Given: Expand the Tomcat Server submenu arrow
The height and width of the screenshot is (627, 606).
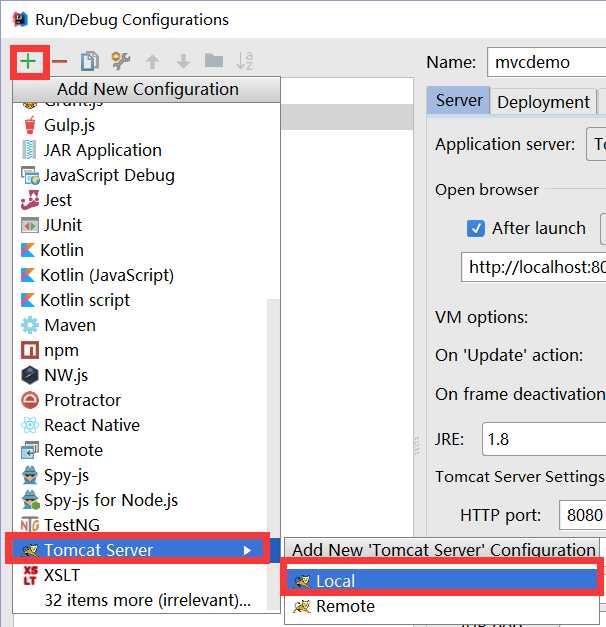Looking at the screenshot, I should [x=248, y=551].
